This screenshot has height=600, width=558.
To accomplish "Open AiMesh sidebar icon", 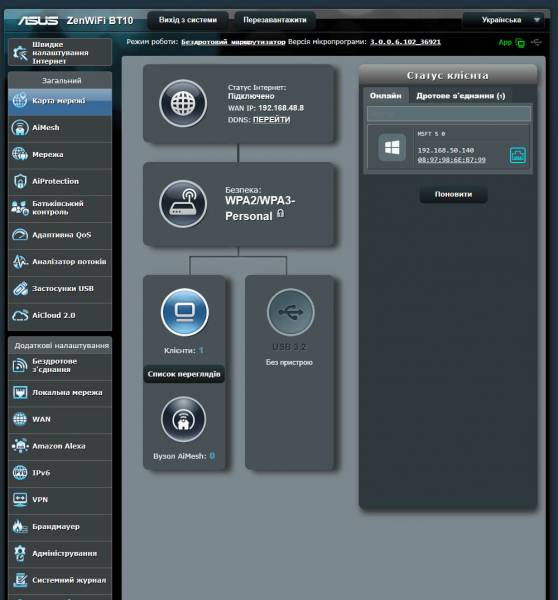I will pyautogui.click(x=20, y=128).
